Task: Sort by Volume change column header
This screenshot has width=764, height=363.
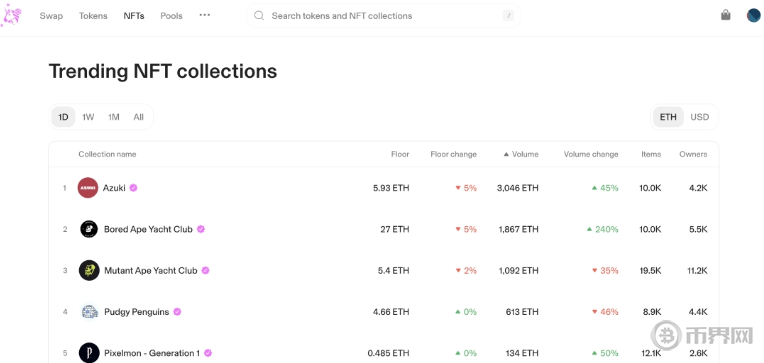Action: click(591, 154)
